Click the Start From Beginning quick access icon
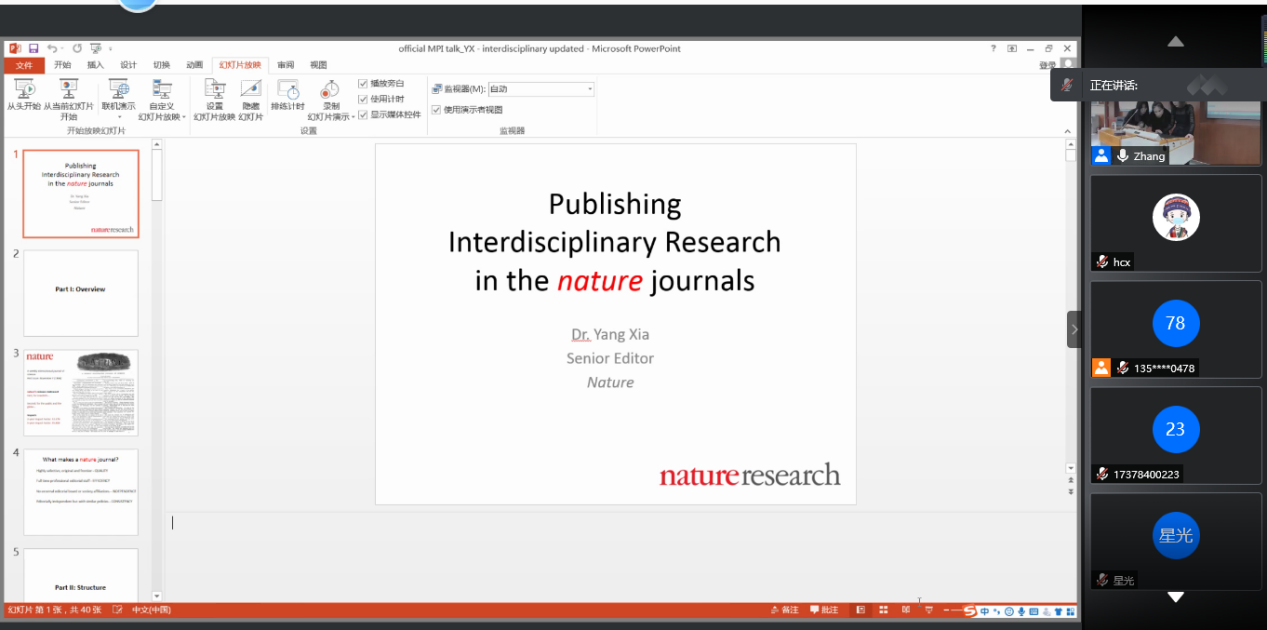 click(x=95, y=48)
